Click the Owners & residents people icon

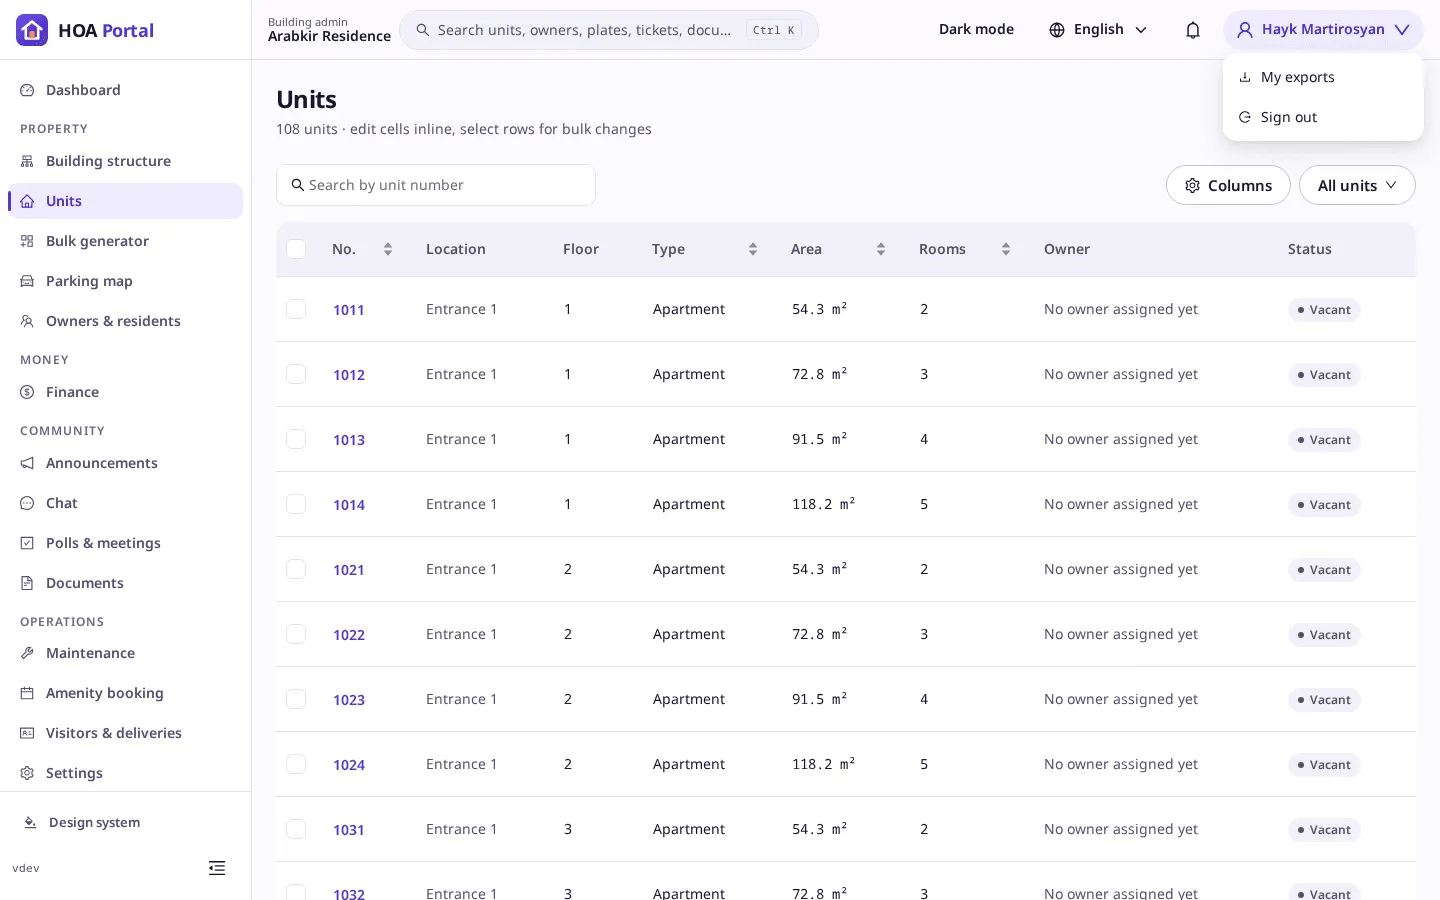[x=27, y=321]
